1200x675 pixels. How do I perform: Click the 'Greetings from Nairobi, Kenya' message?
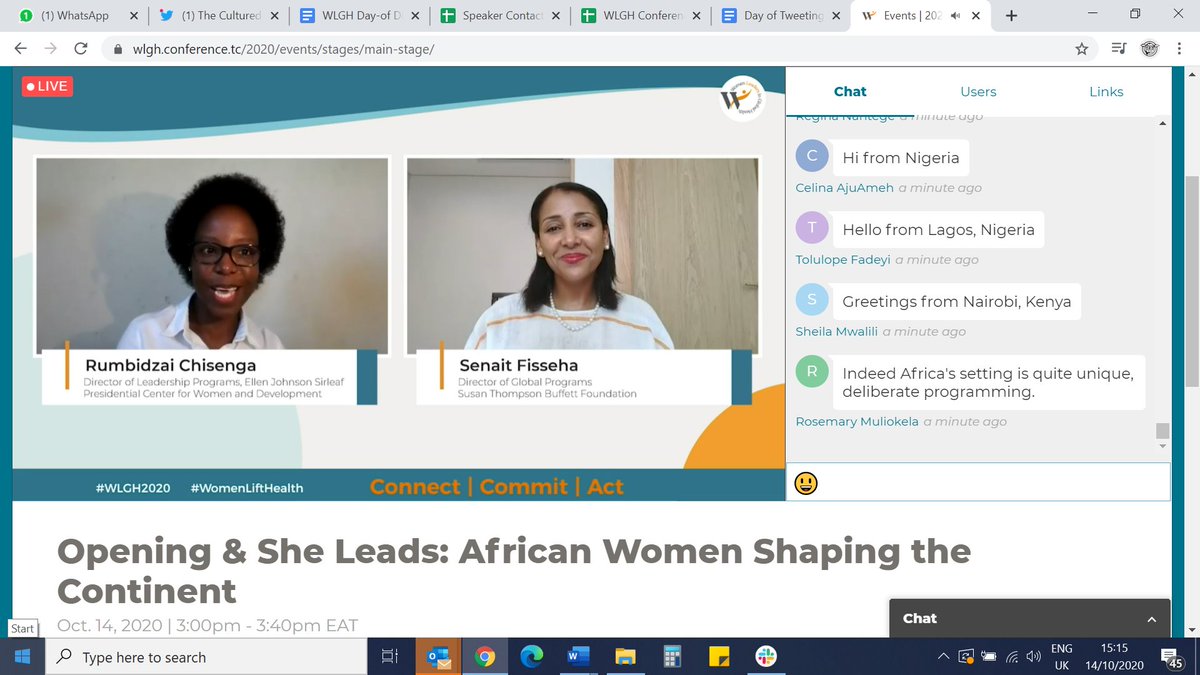click(x=956, y=302)
